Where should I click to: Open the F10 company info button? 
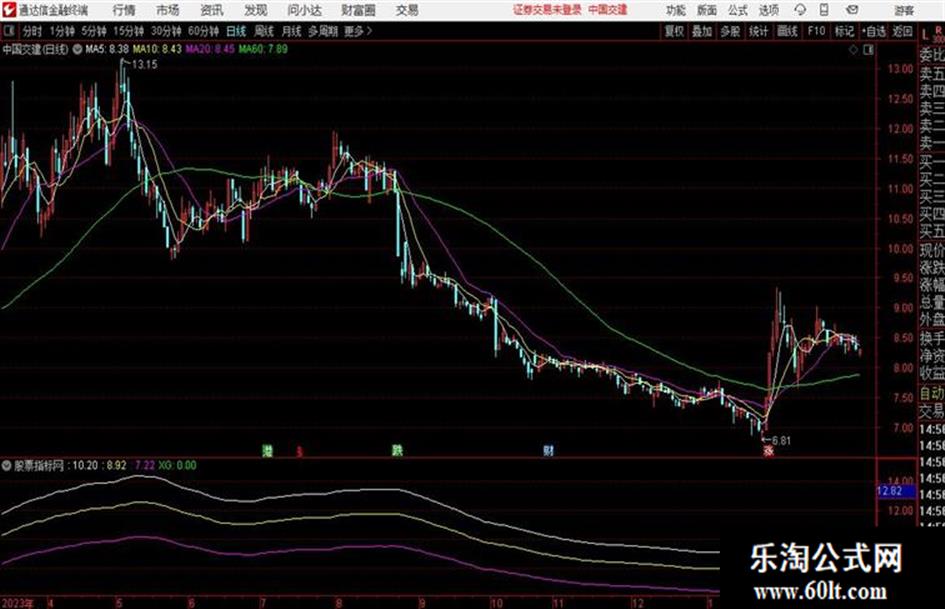(816, 31)
